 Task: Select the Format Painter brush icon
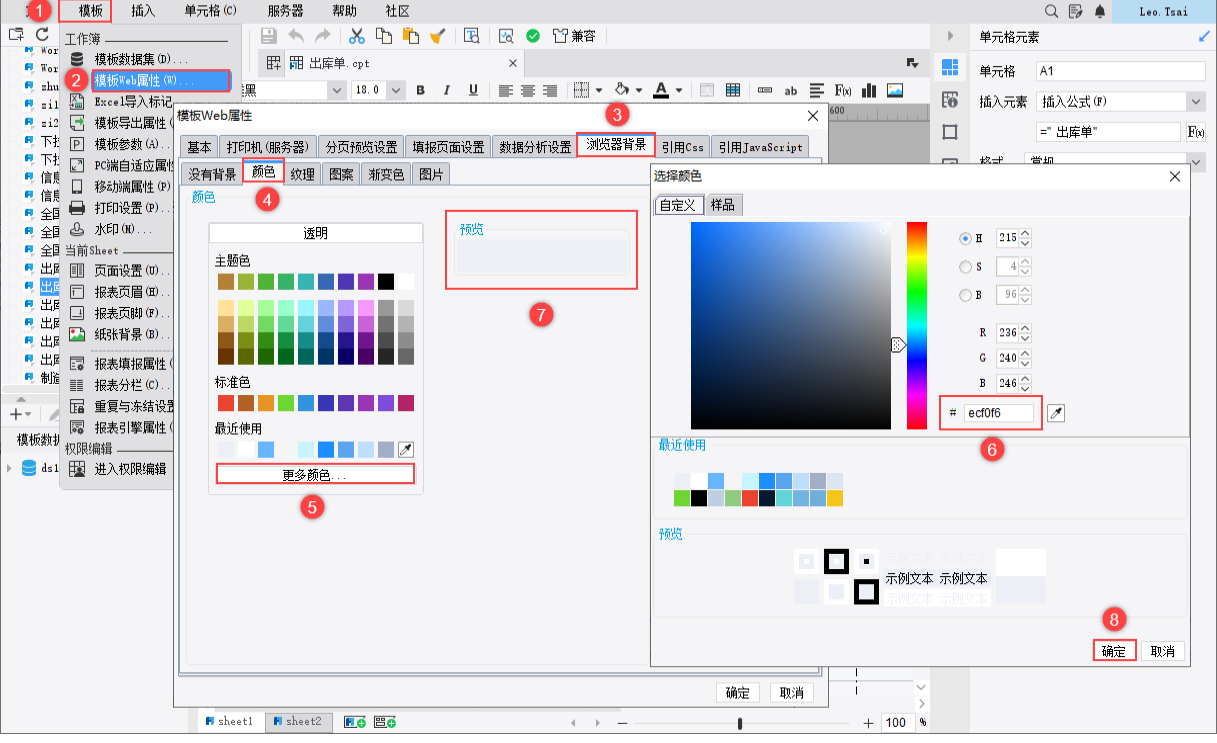pos(437,36)
